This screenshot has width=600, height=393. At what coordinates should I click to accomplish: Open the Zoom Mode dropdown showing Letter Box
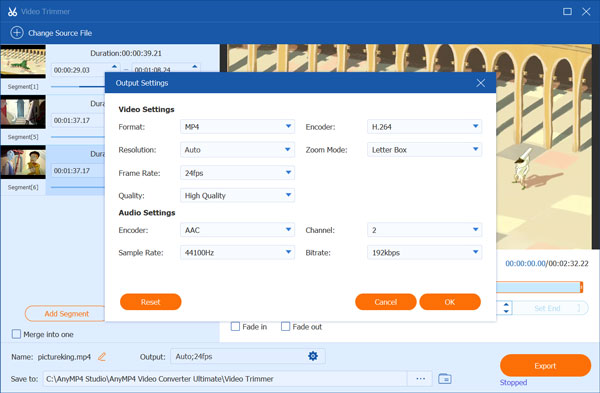[x=424, y=150]
